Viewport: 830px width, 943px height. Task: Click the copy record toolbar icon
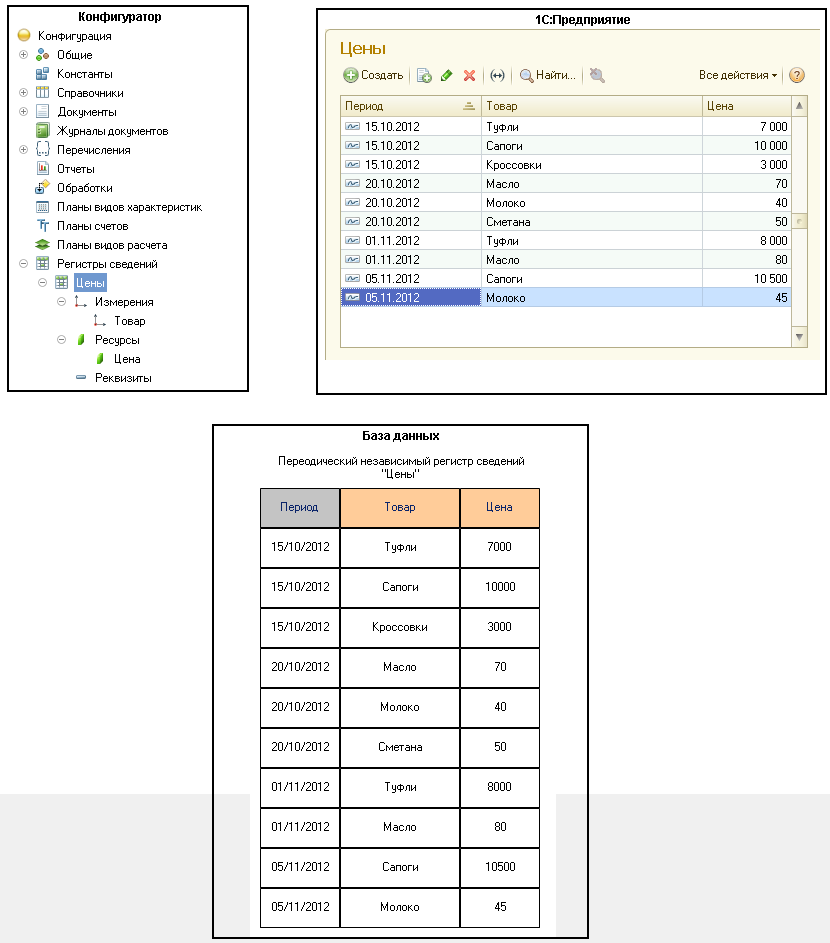[424, 75]
